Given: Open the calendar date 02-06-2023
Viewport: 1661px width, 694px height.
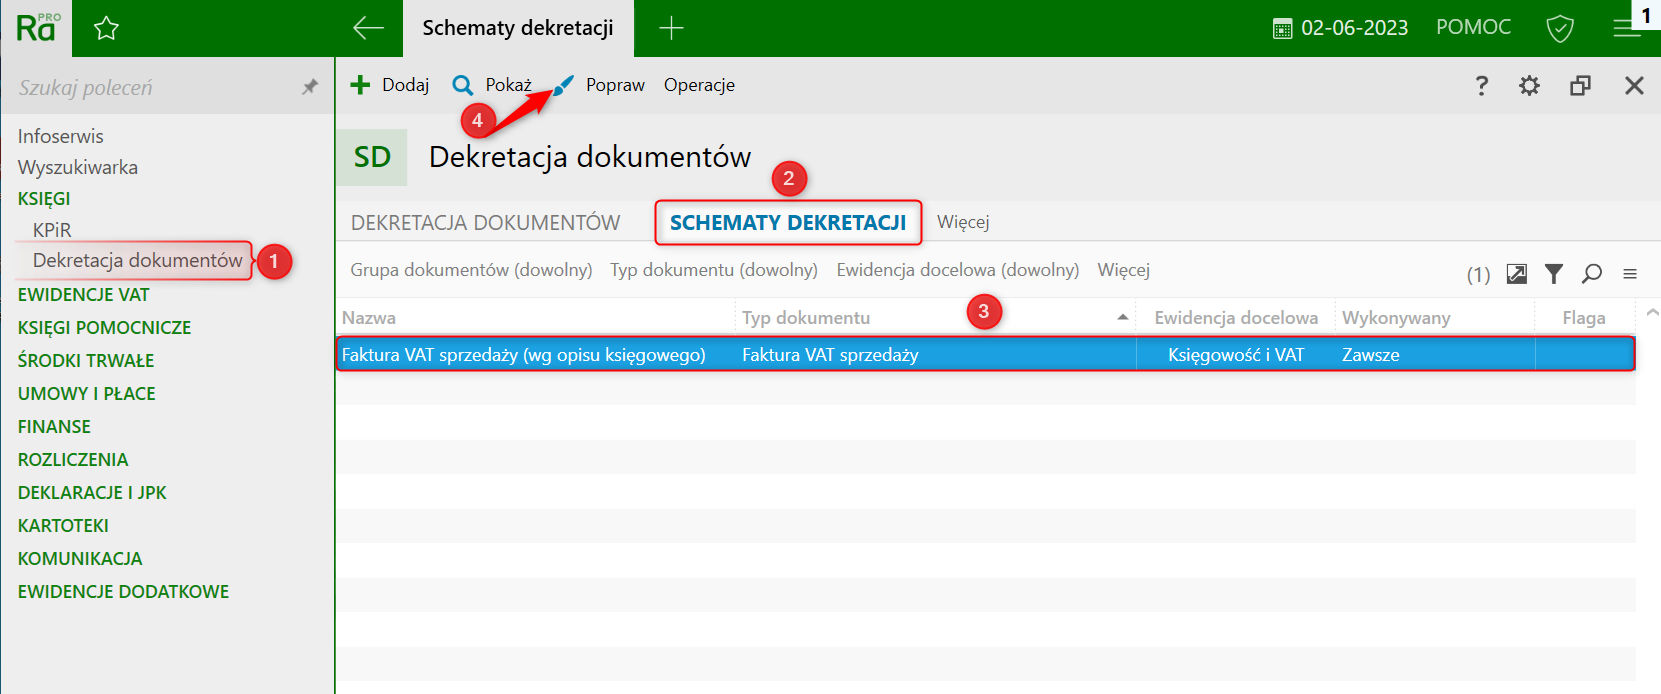Looking at the screenshot, I should [x=1340, y=28].
